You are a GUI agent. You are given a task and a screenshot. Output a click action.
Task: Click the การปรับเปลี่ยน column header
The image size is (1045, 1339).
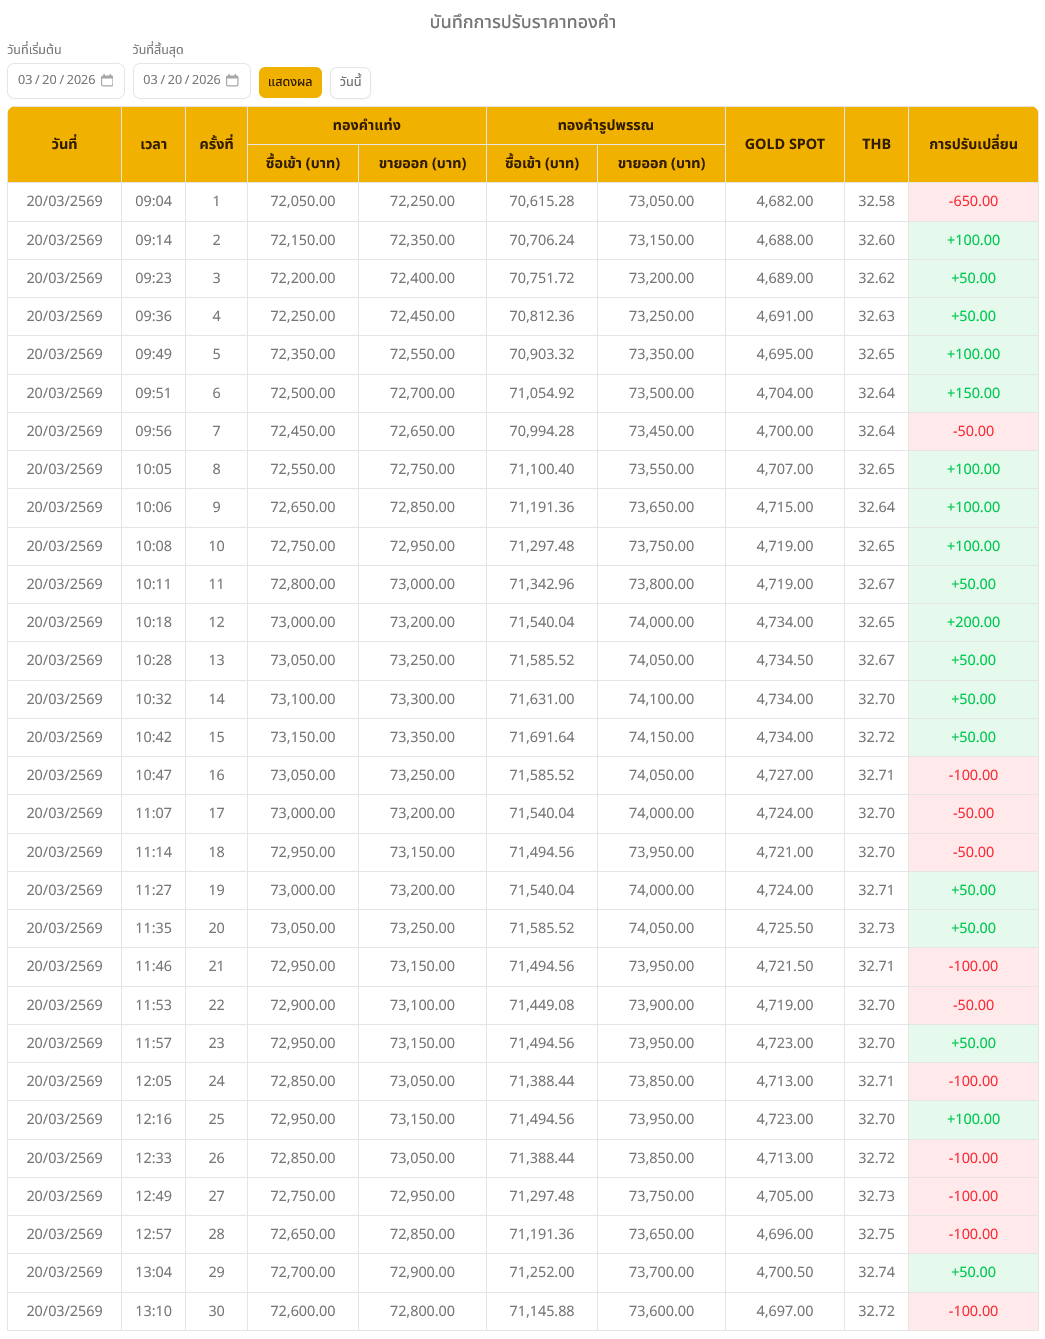[972, 144]
